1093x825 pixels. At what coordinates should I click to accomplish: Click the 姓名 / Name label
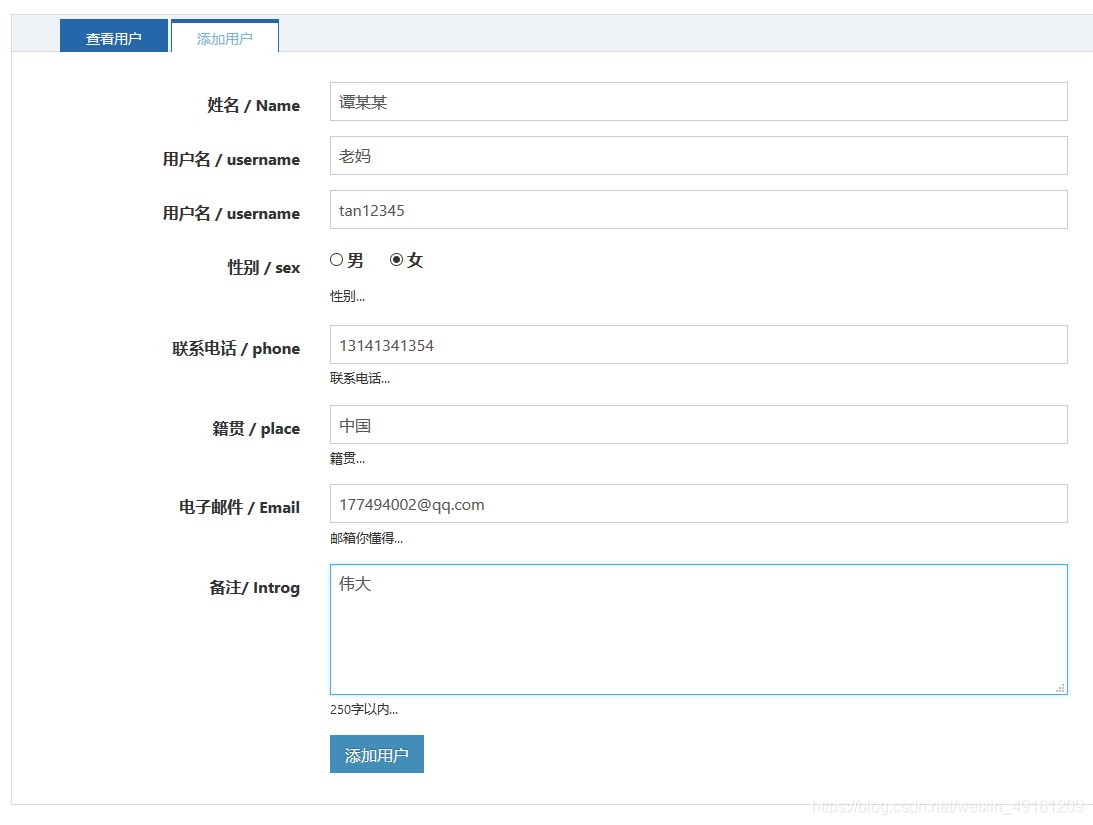pos(253,105)
